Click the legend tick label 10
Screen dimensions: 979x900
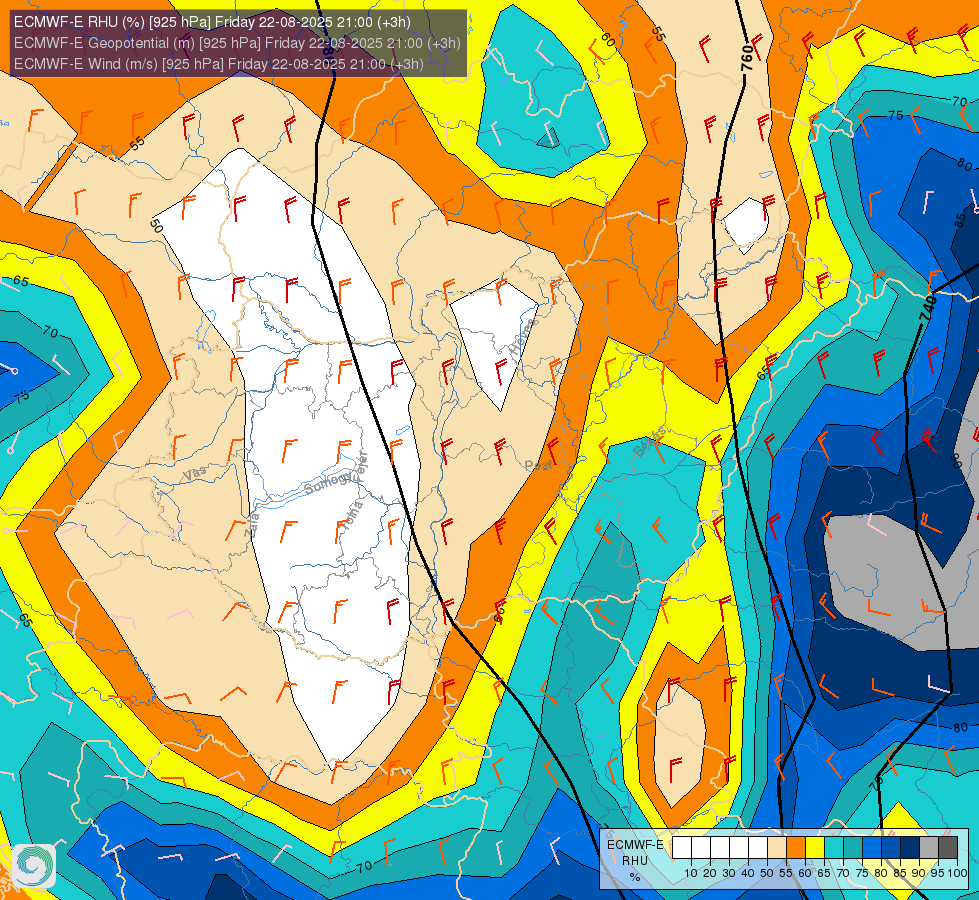tap(691, 873)
